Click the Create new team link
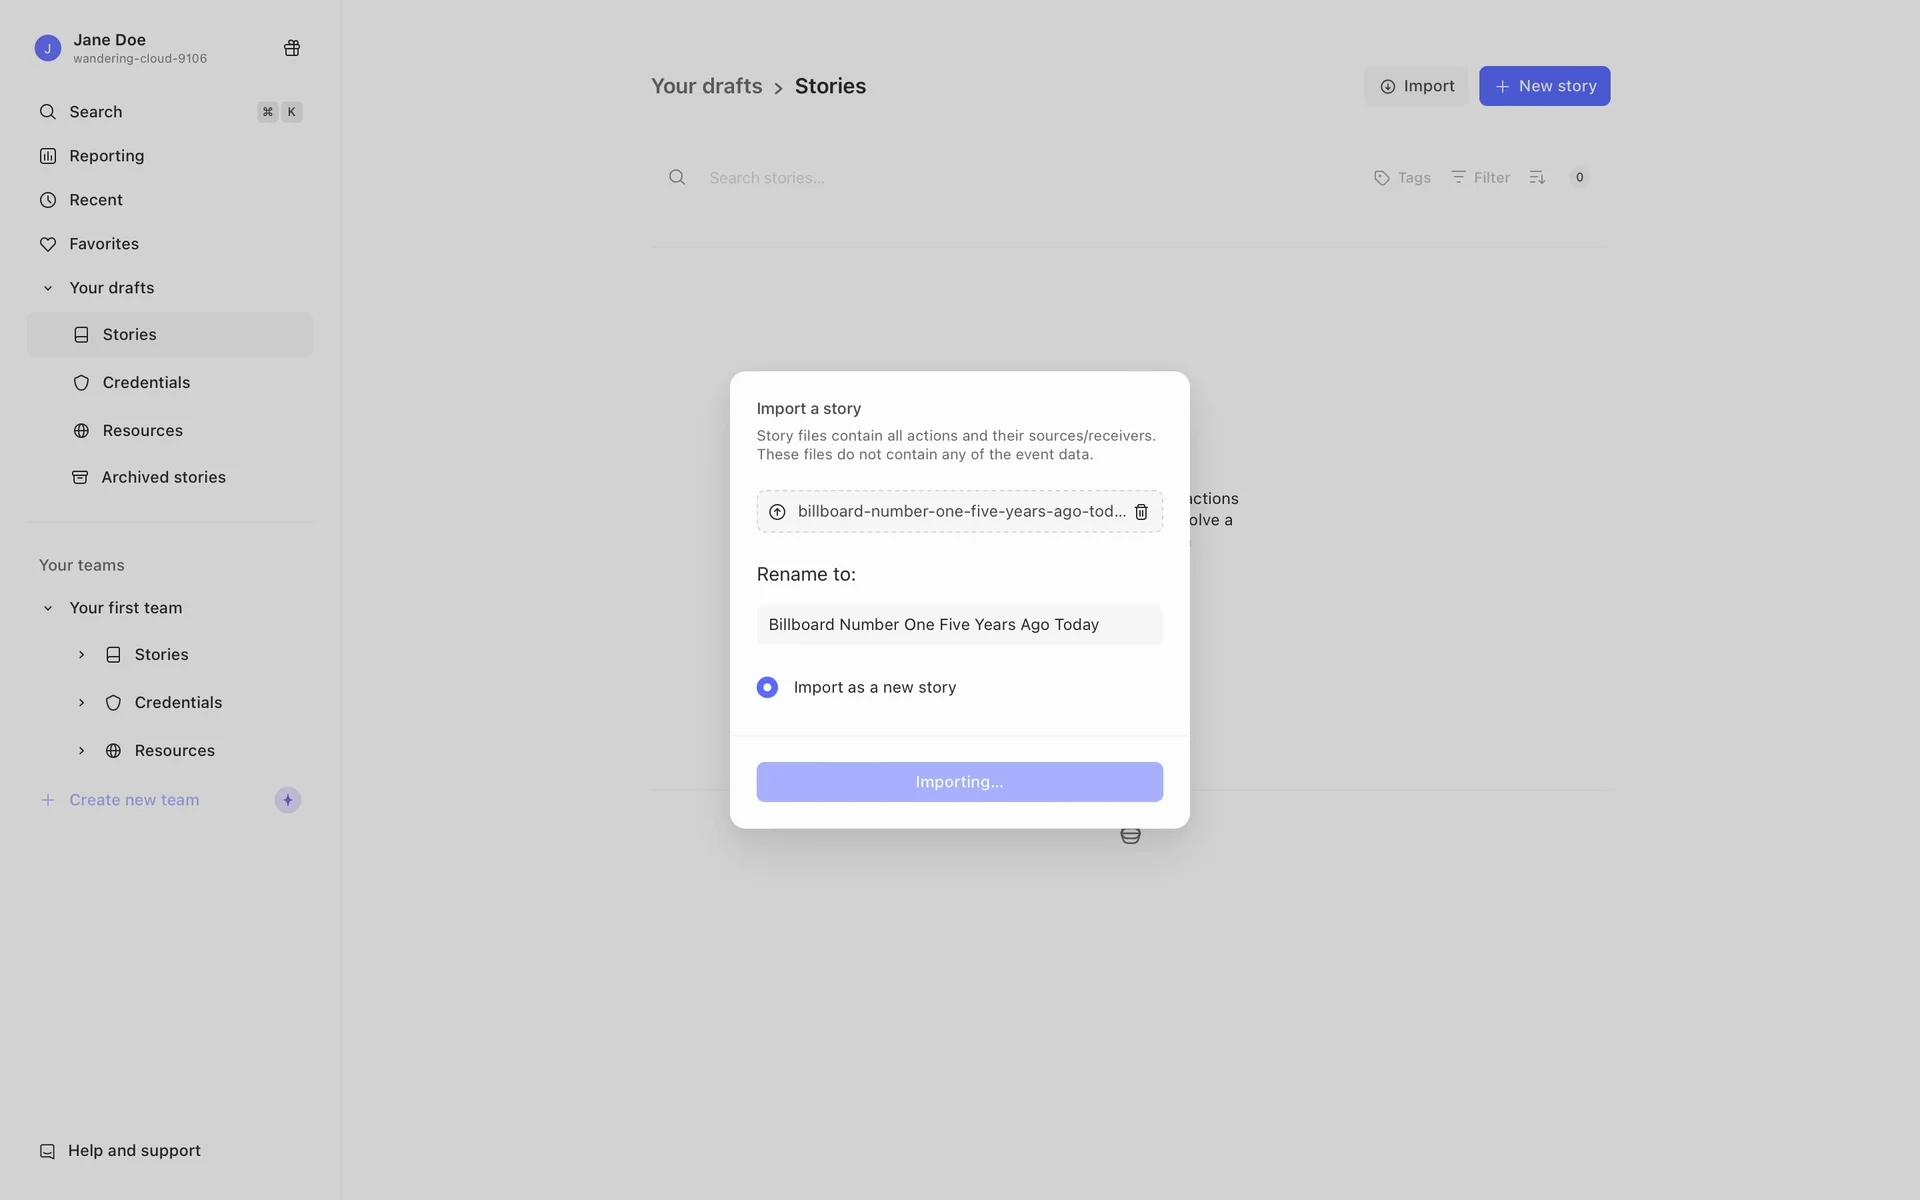The width and height of the screenshot is (1920, 1200). [x=134, y=800]
